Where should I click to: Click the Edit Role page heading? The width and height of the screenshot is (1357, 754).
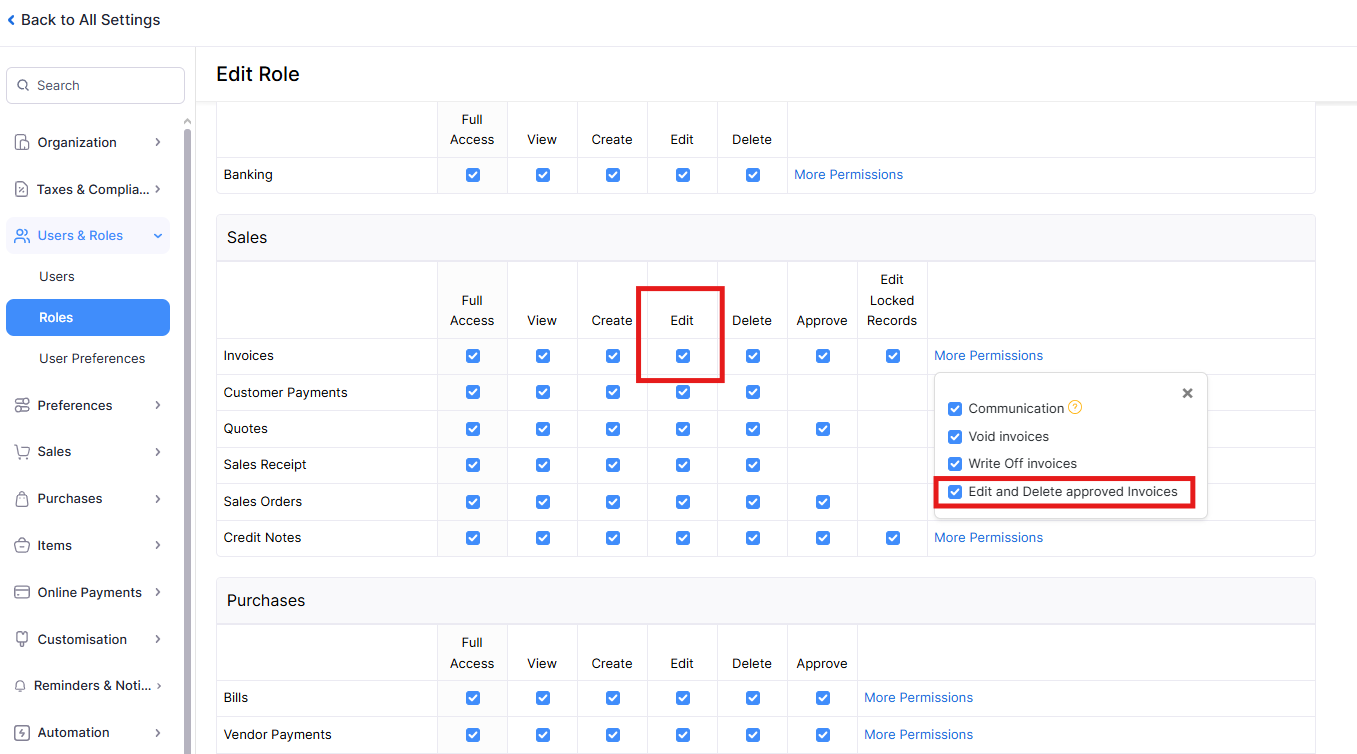(258, 74)
